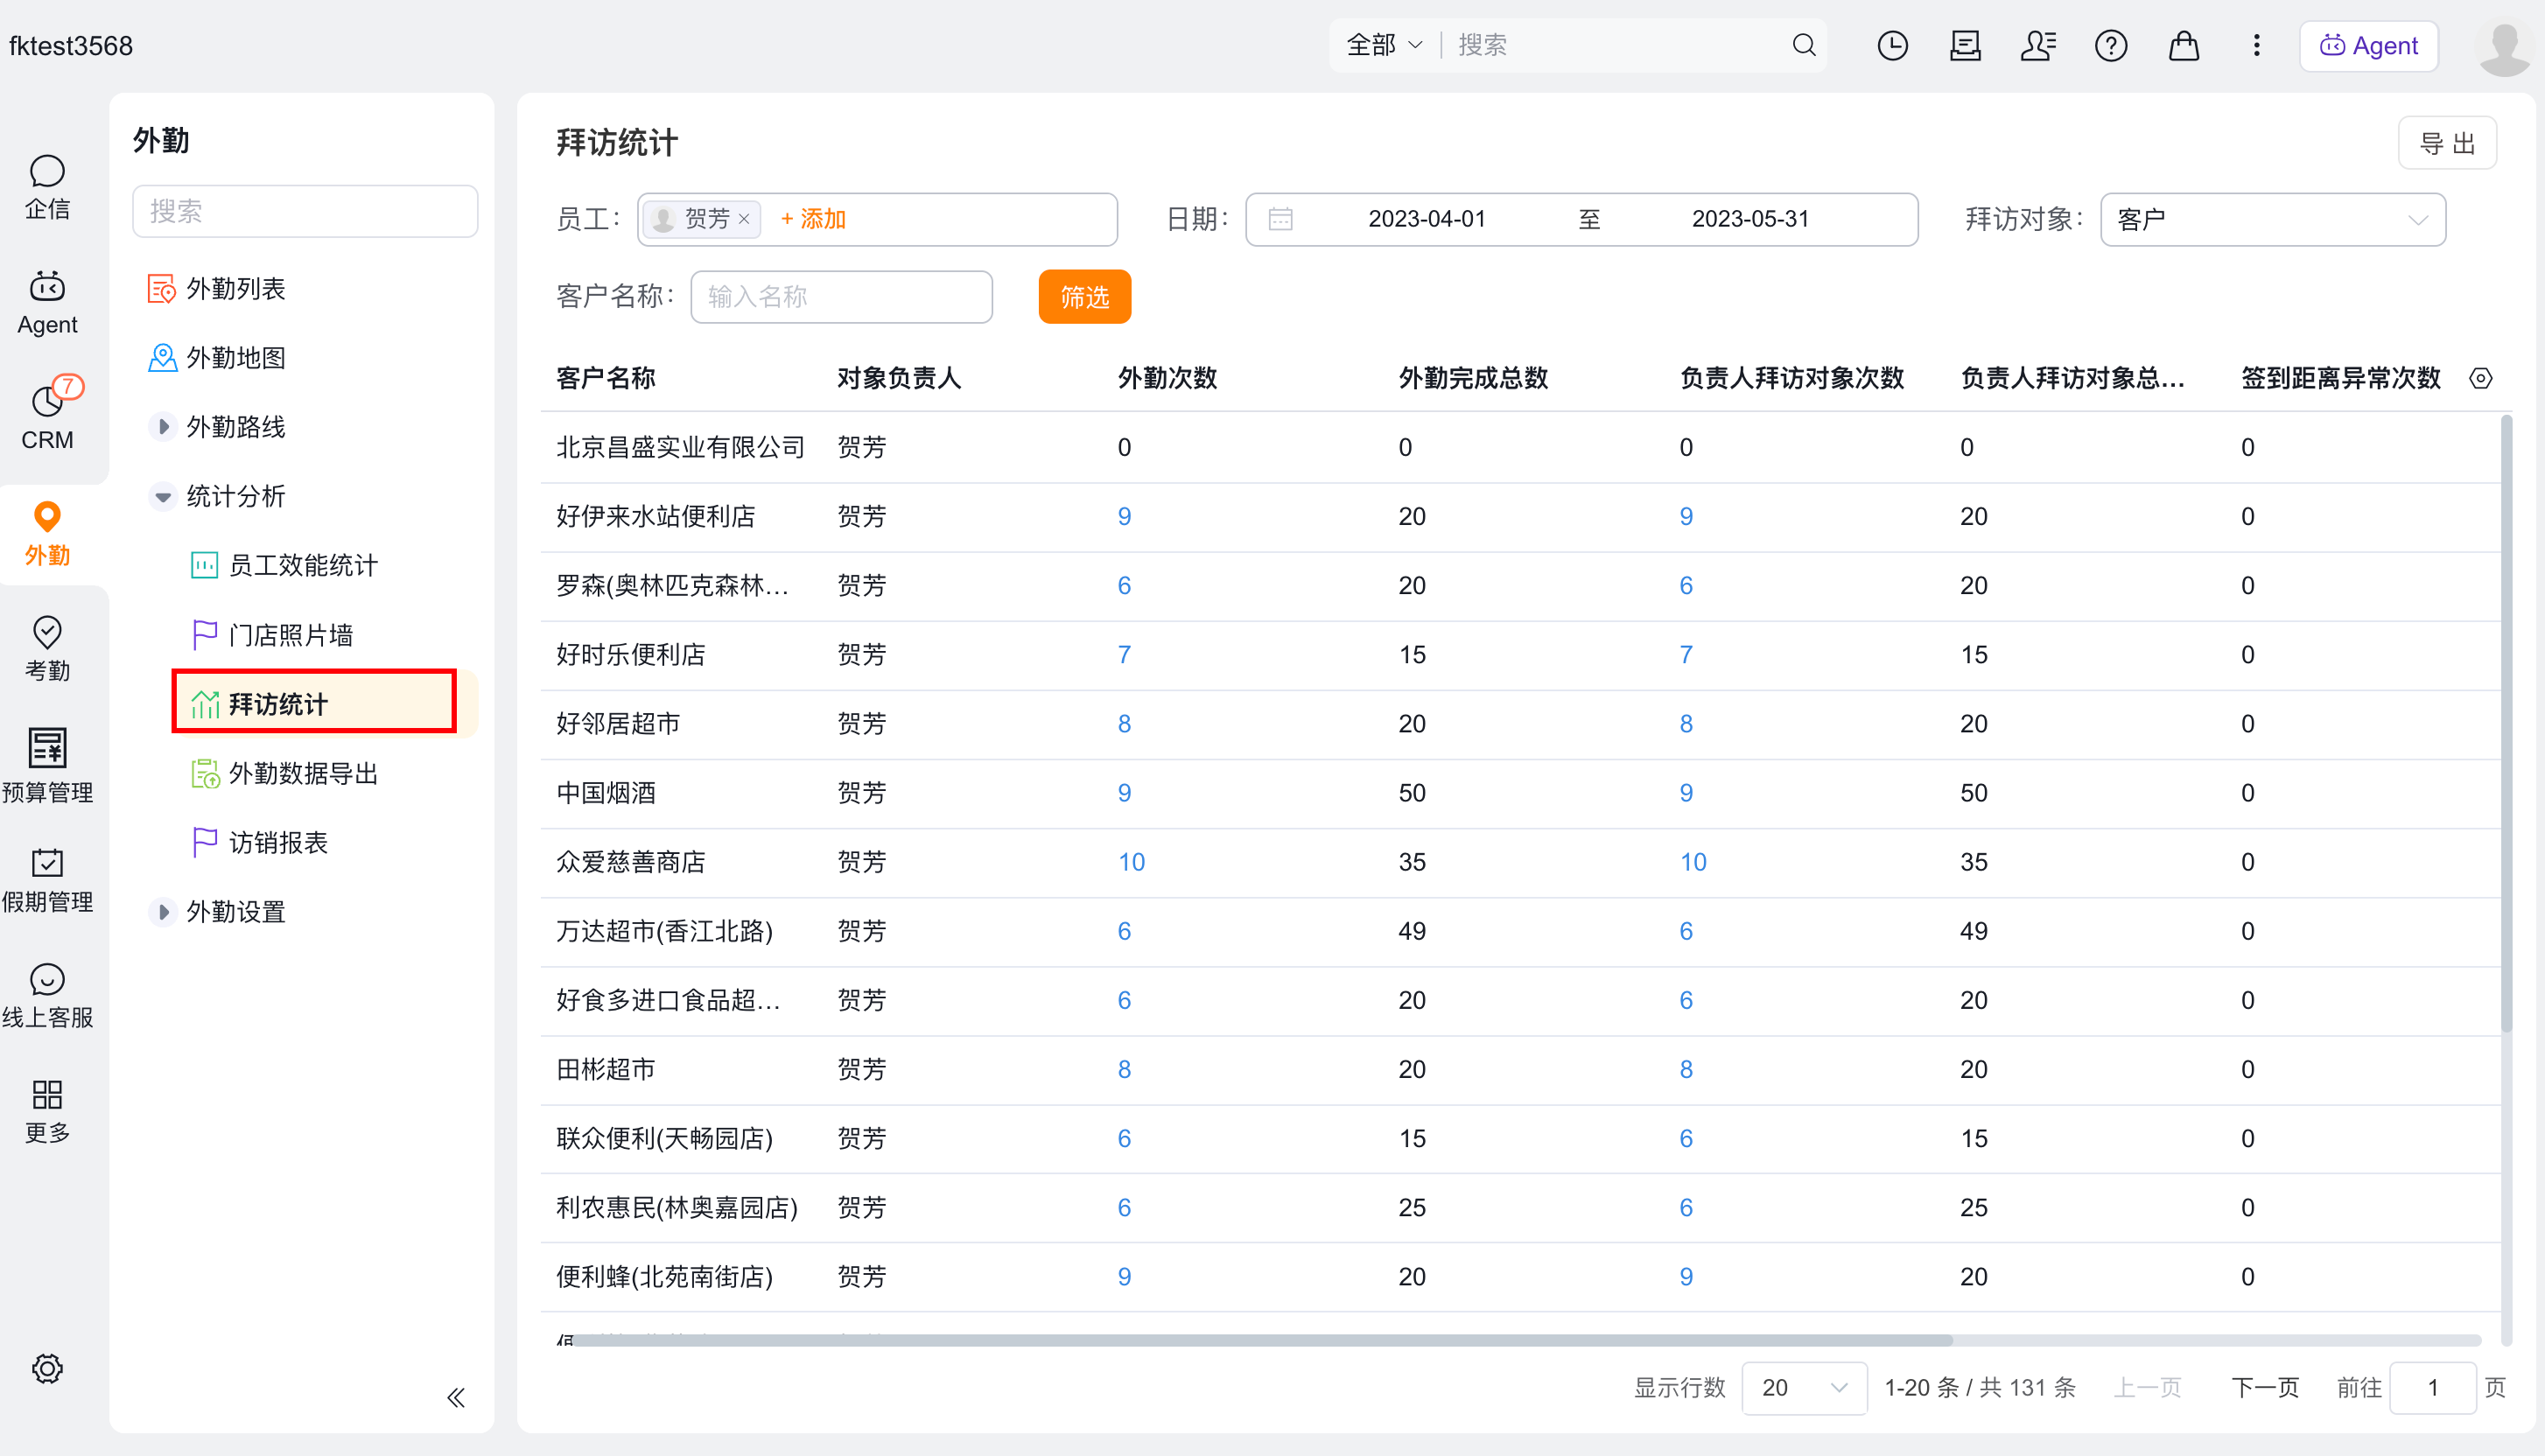Open the 显示行数 20 dropdown
This screenshot has width=2545, height=1456.
click(1803, 1387)
